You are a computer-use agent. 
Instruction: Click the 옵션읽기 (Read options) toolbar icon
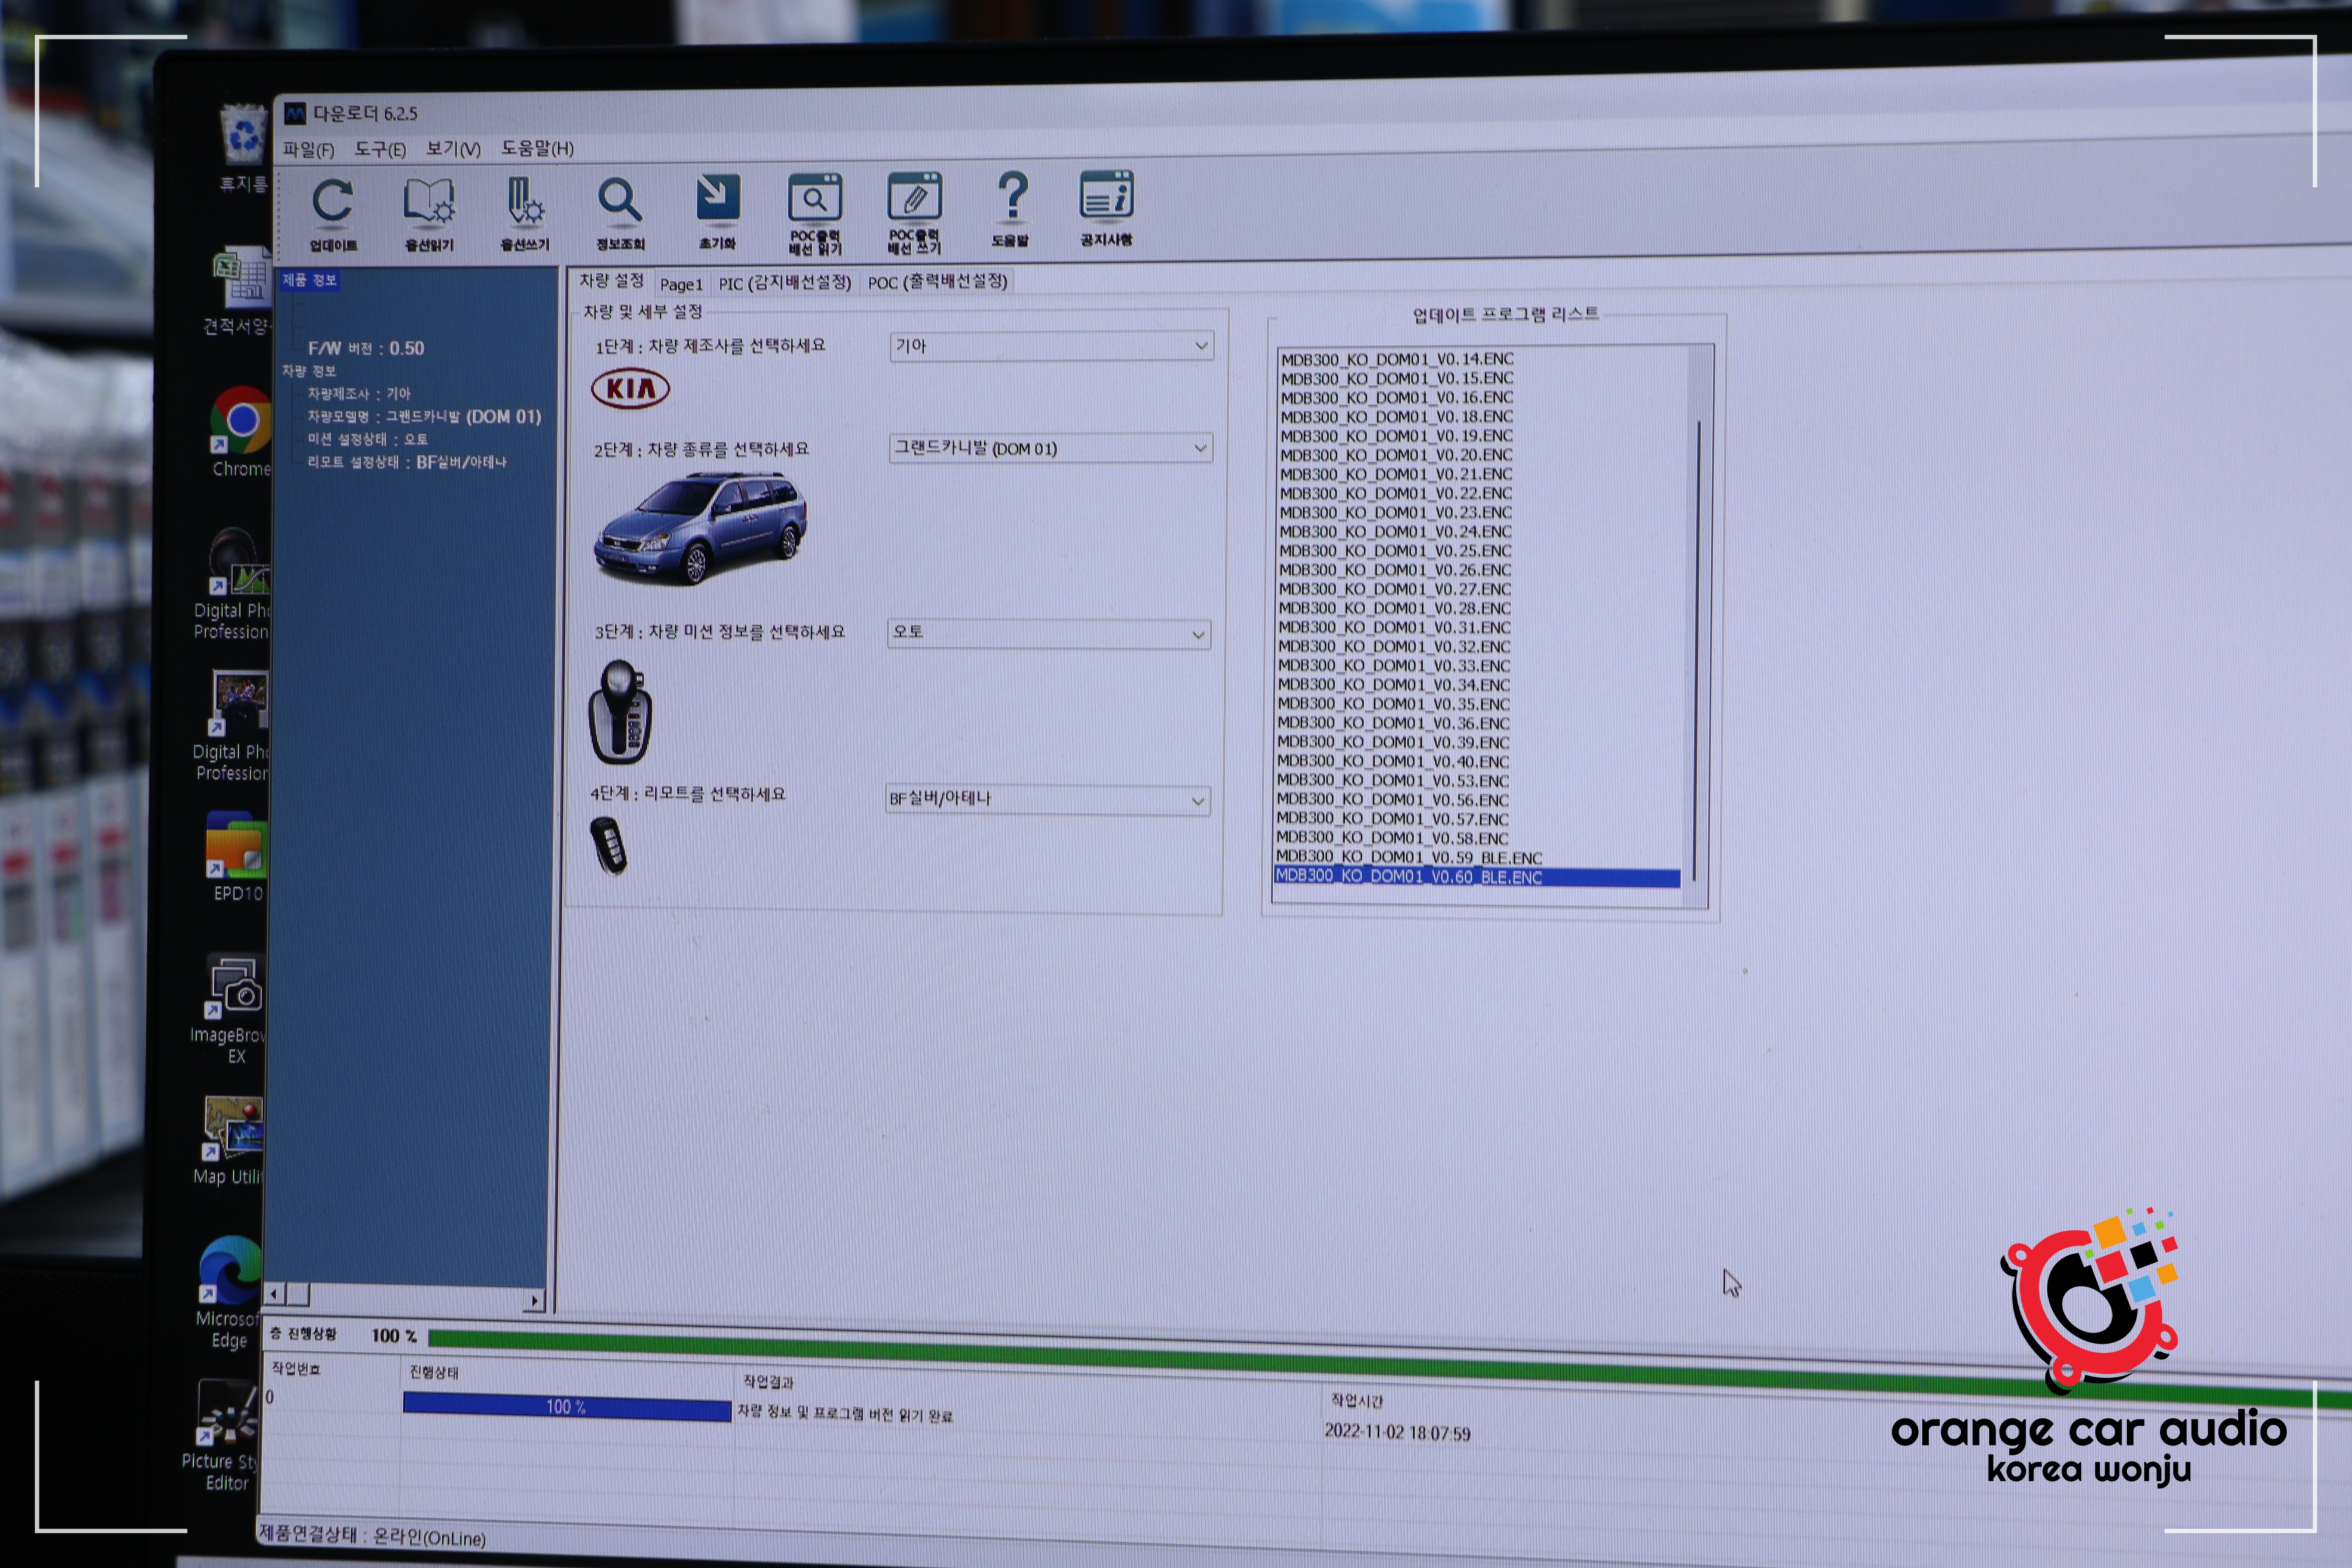point(429,214)
